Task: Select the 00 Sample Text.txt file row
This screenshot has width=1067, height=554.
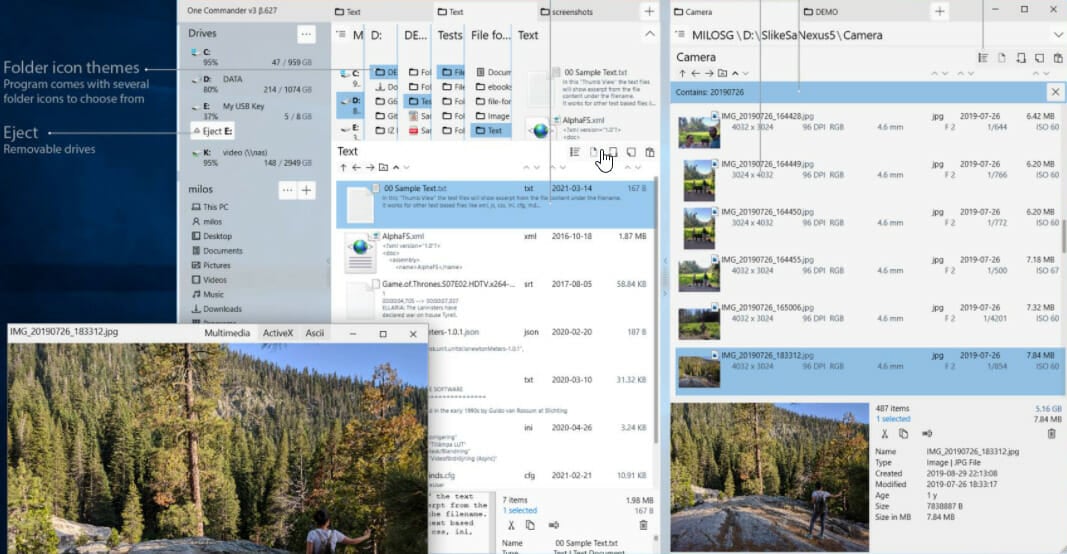Action: [x=495, y=204]
